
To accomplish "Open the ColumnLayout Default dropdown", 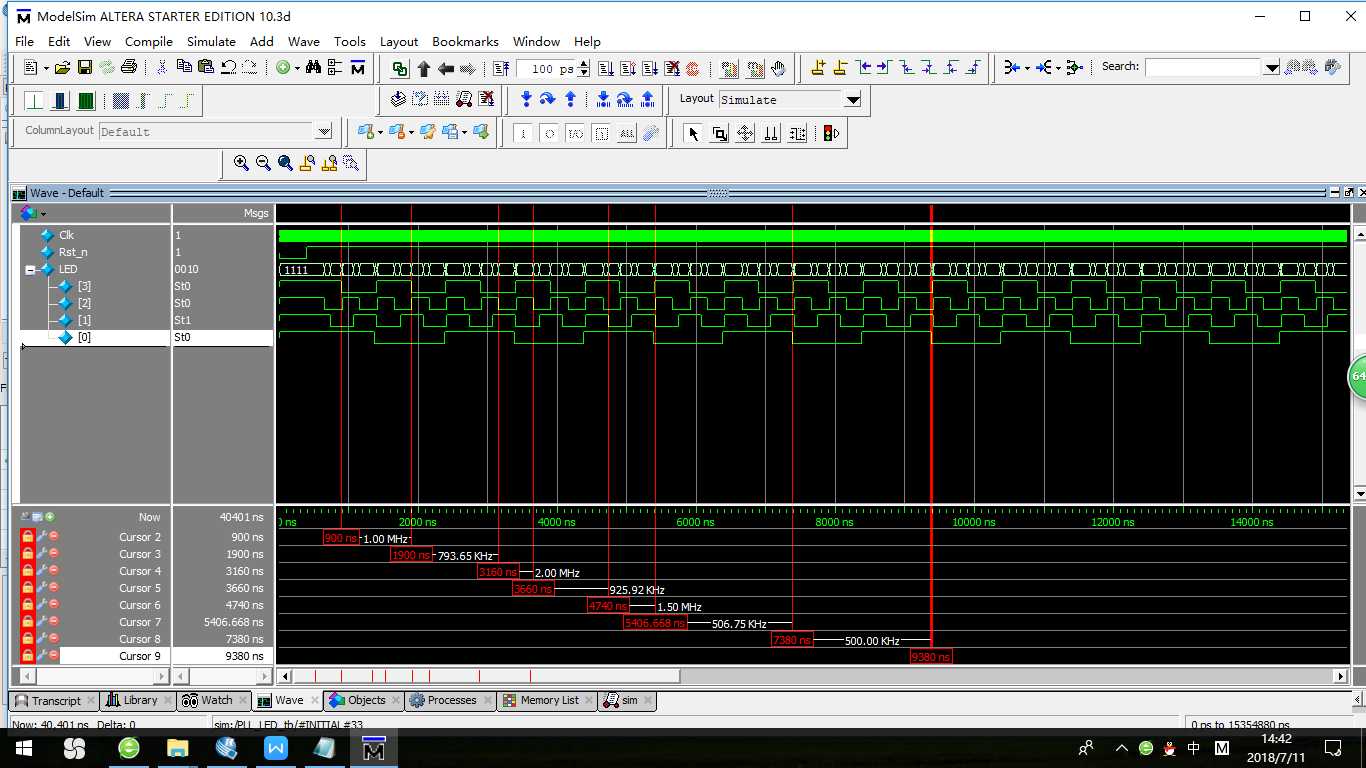I will click(324, 132).
